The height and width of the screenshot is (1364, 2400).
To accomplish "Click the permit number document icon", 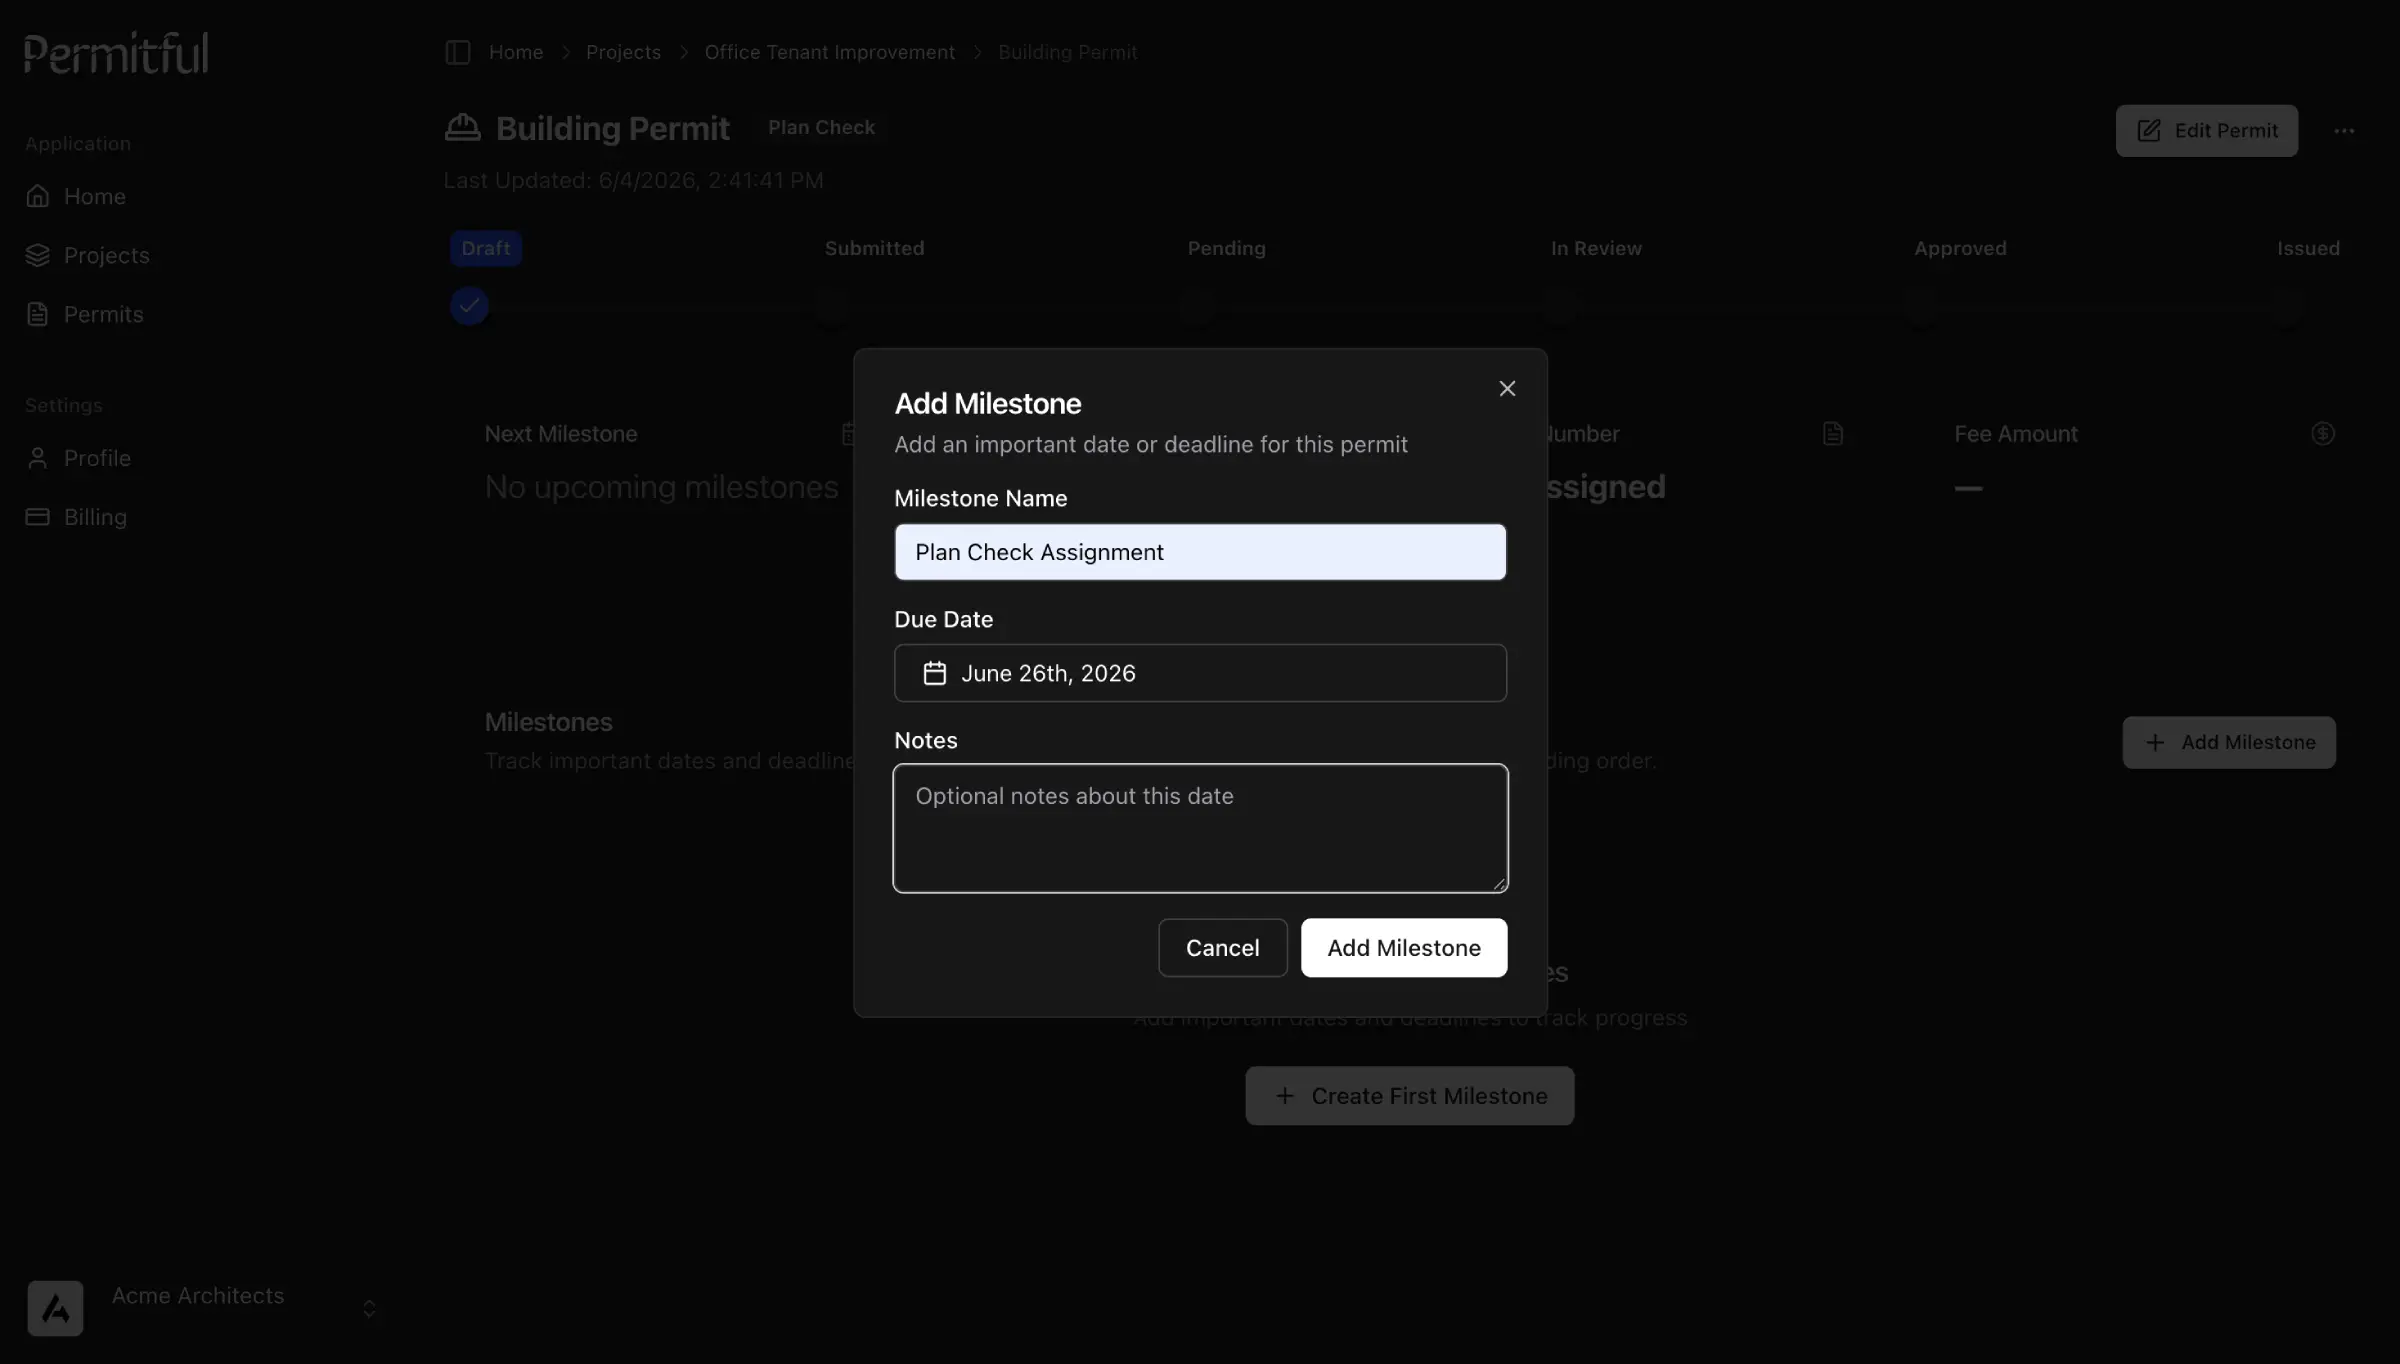I will click(x=1832, y=434).
